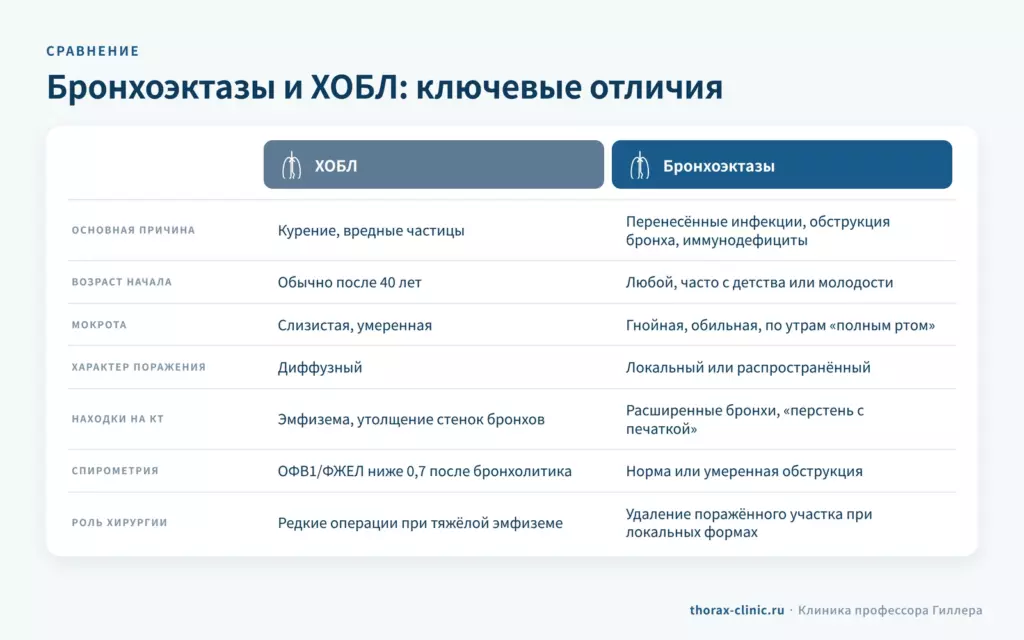1024x640 pixels.
Task: Click the cell 'Редкие операции при тяжёлой эмфиземе'
Action: click(x=420, y=523)
